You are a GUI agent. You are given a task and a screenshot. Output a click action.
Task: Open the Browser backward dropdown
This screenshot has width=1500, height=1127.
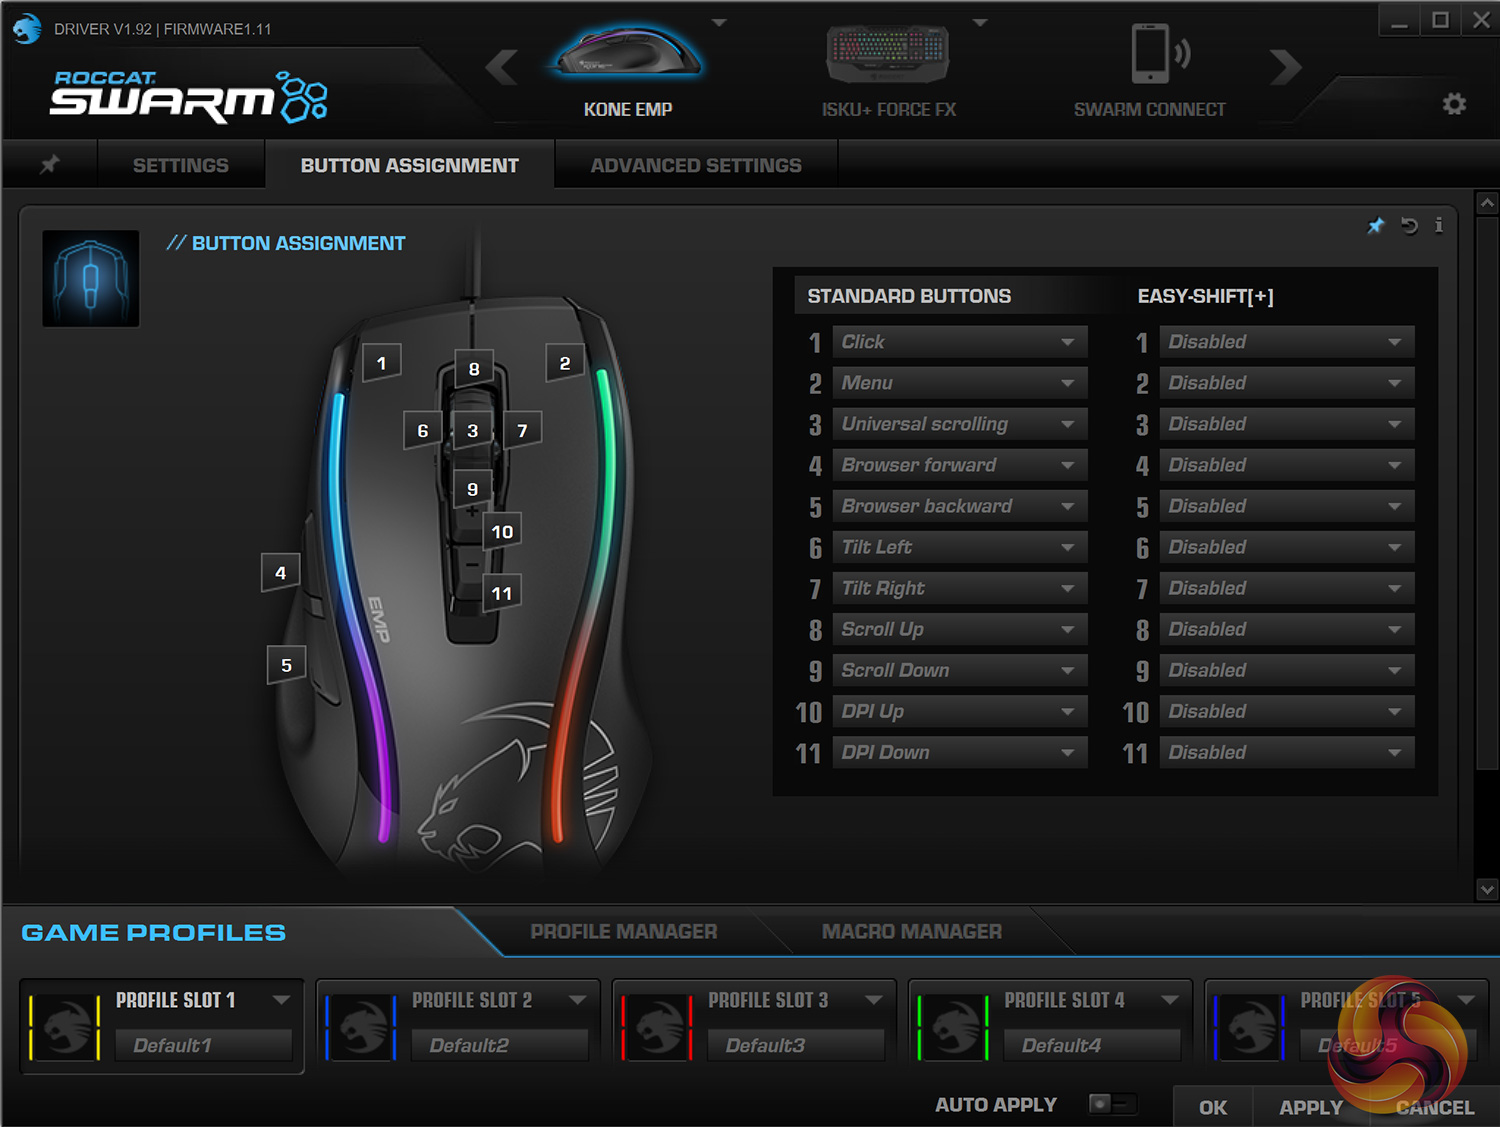click(x=960, y=506)
